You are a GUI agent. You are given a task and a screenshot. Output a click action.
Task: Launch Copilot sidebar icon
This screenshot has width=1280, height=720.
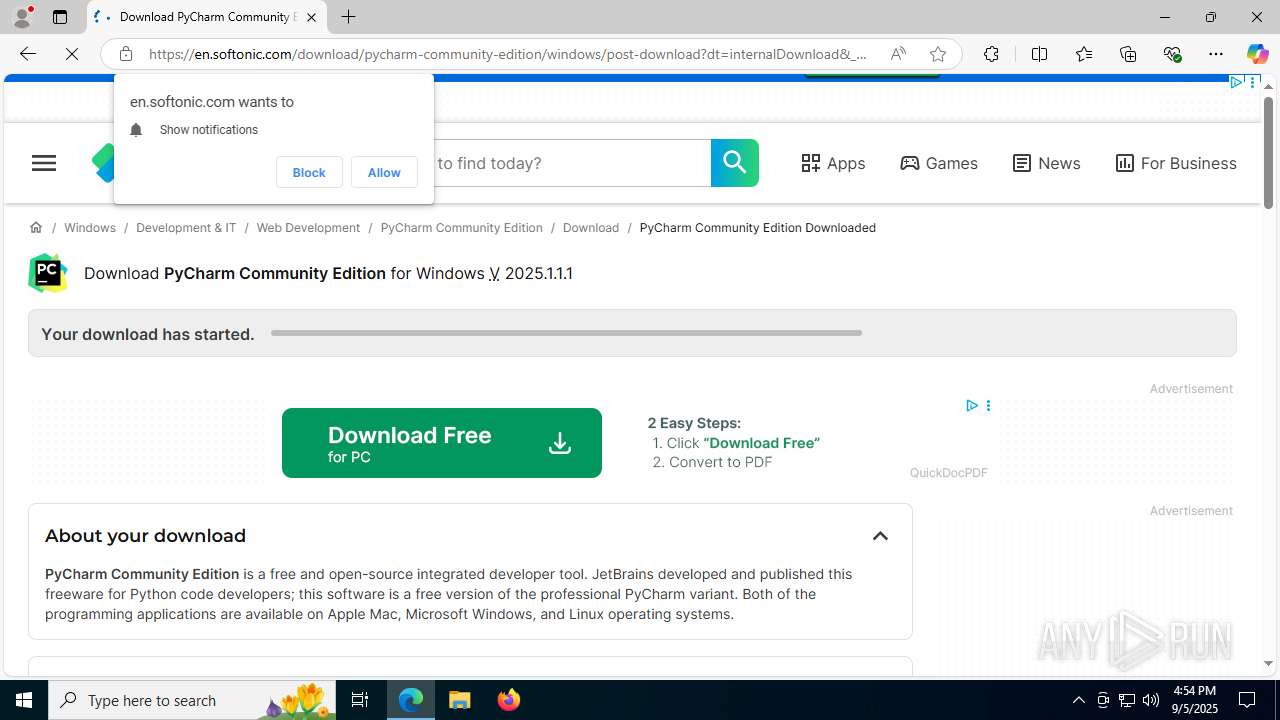pos(1257,54)
